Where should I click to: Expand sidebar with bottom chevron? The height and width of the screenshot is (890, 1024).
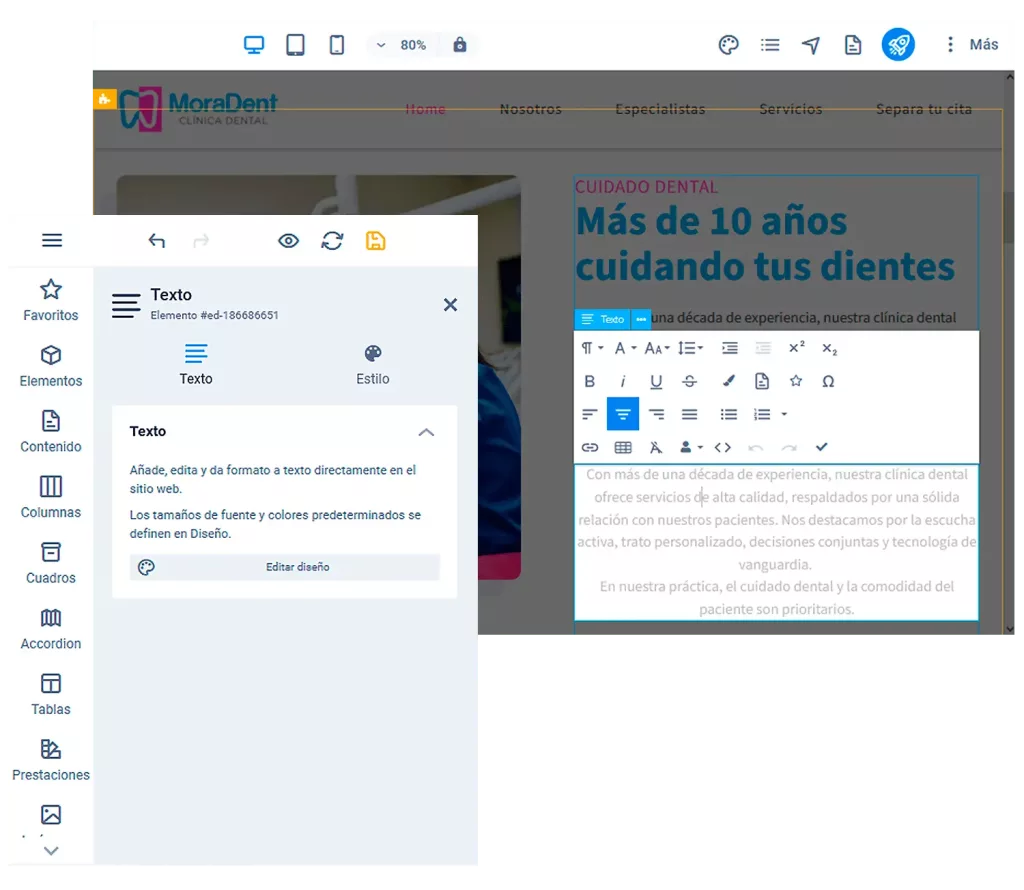point(51,851)
